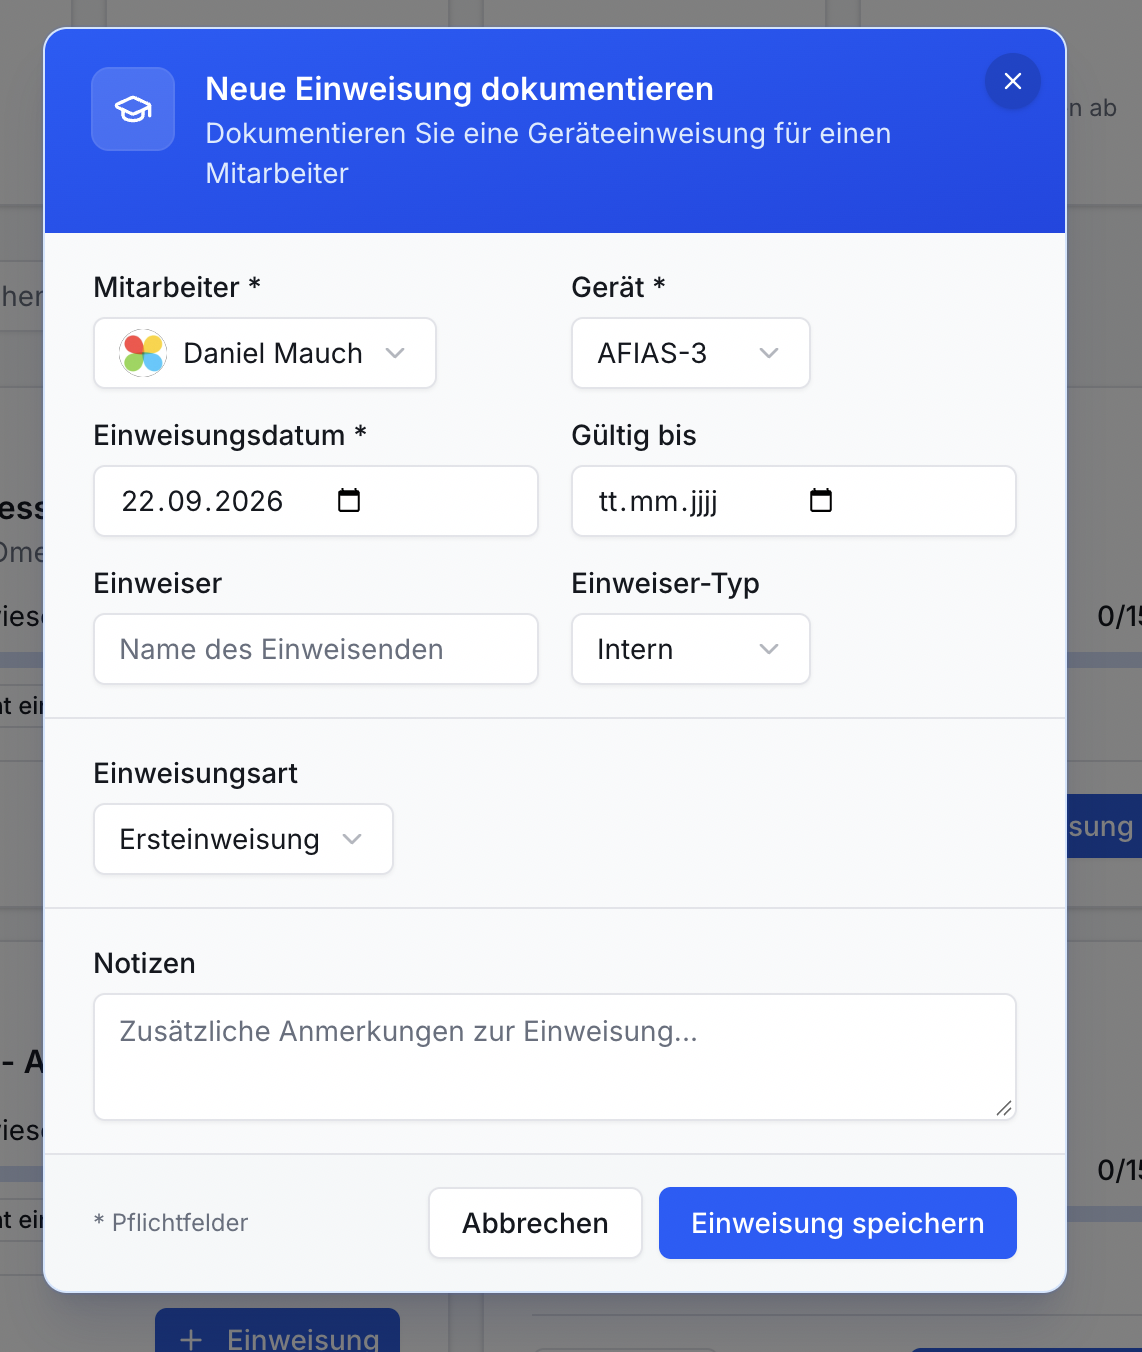Open calendar picker for Gültig bis

click(x=821, y=500)
